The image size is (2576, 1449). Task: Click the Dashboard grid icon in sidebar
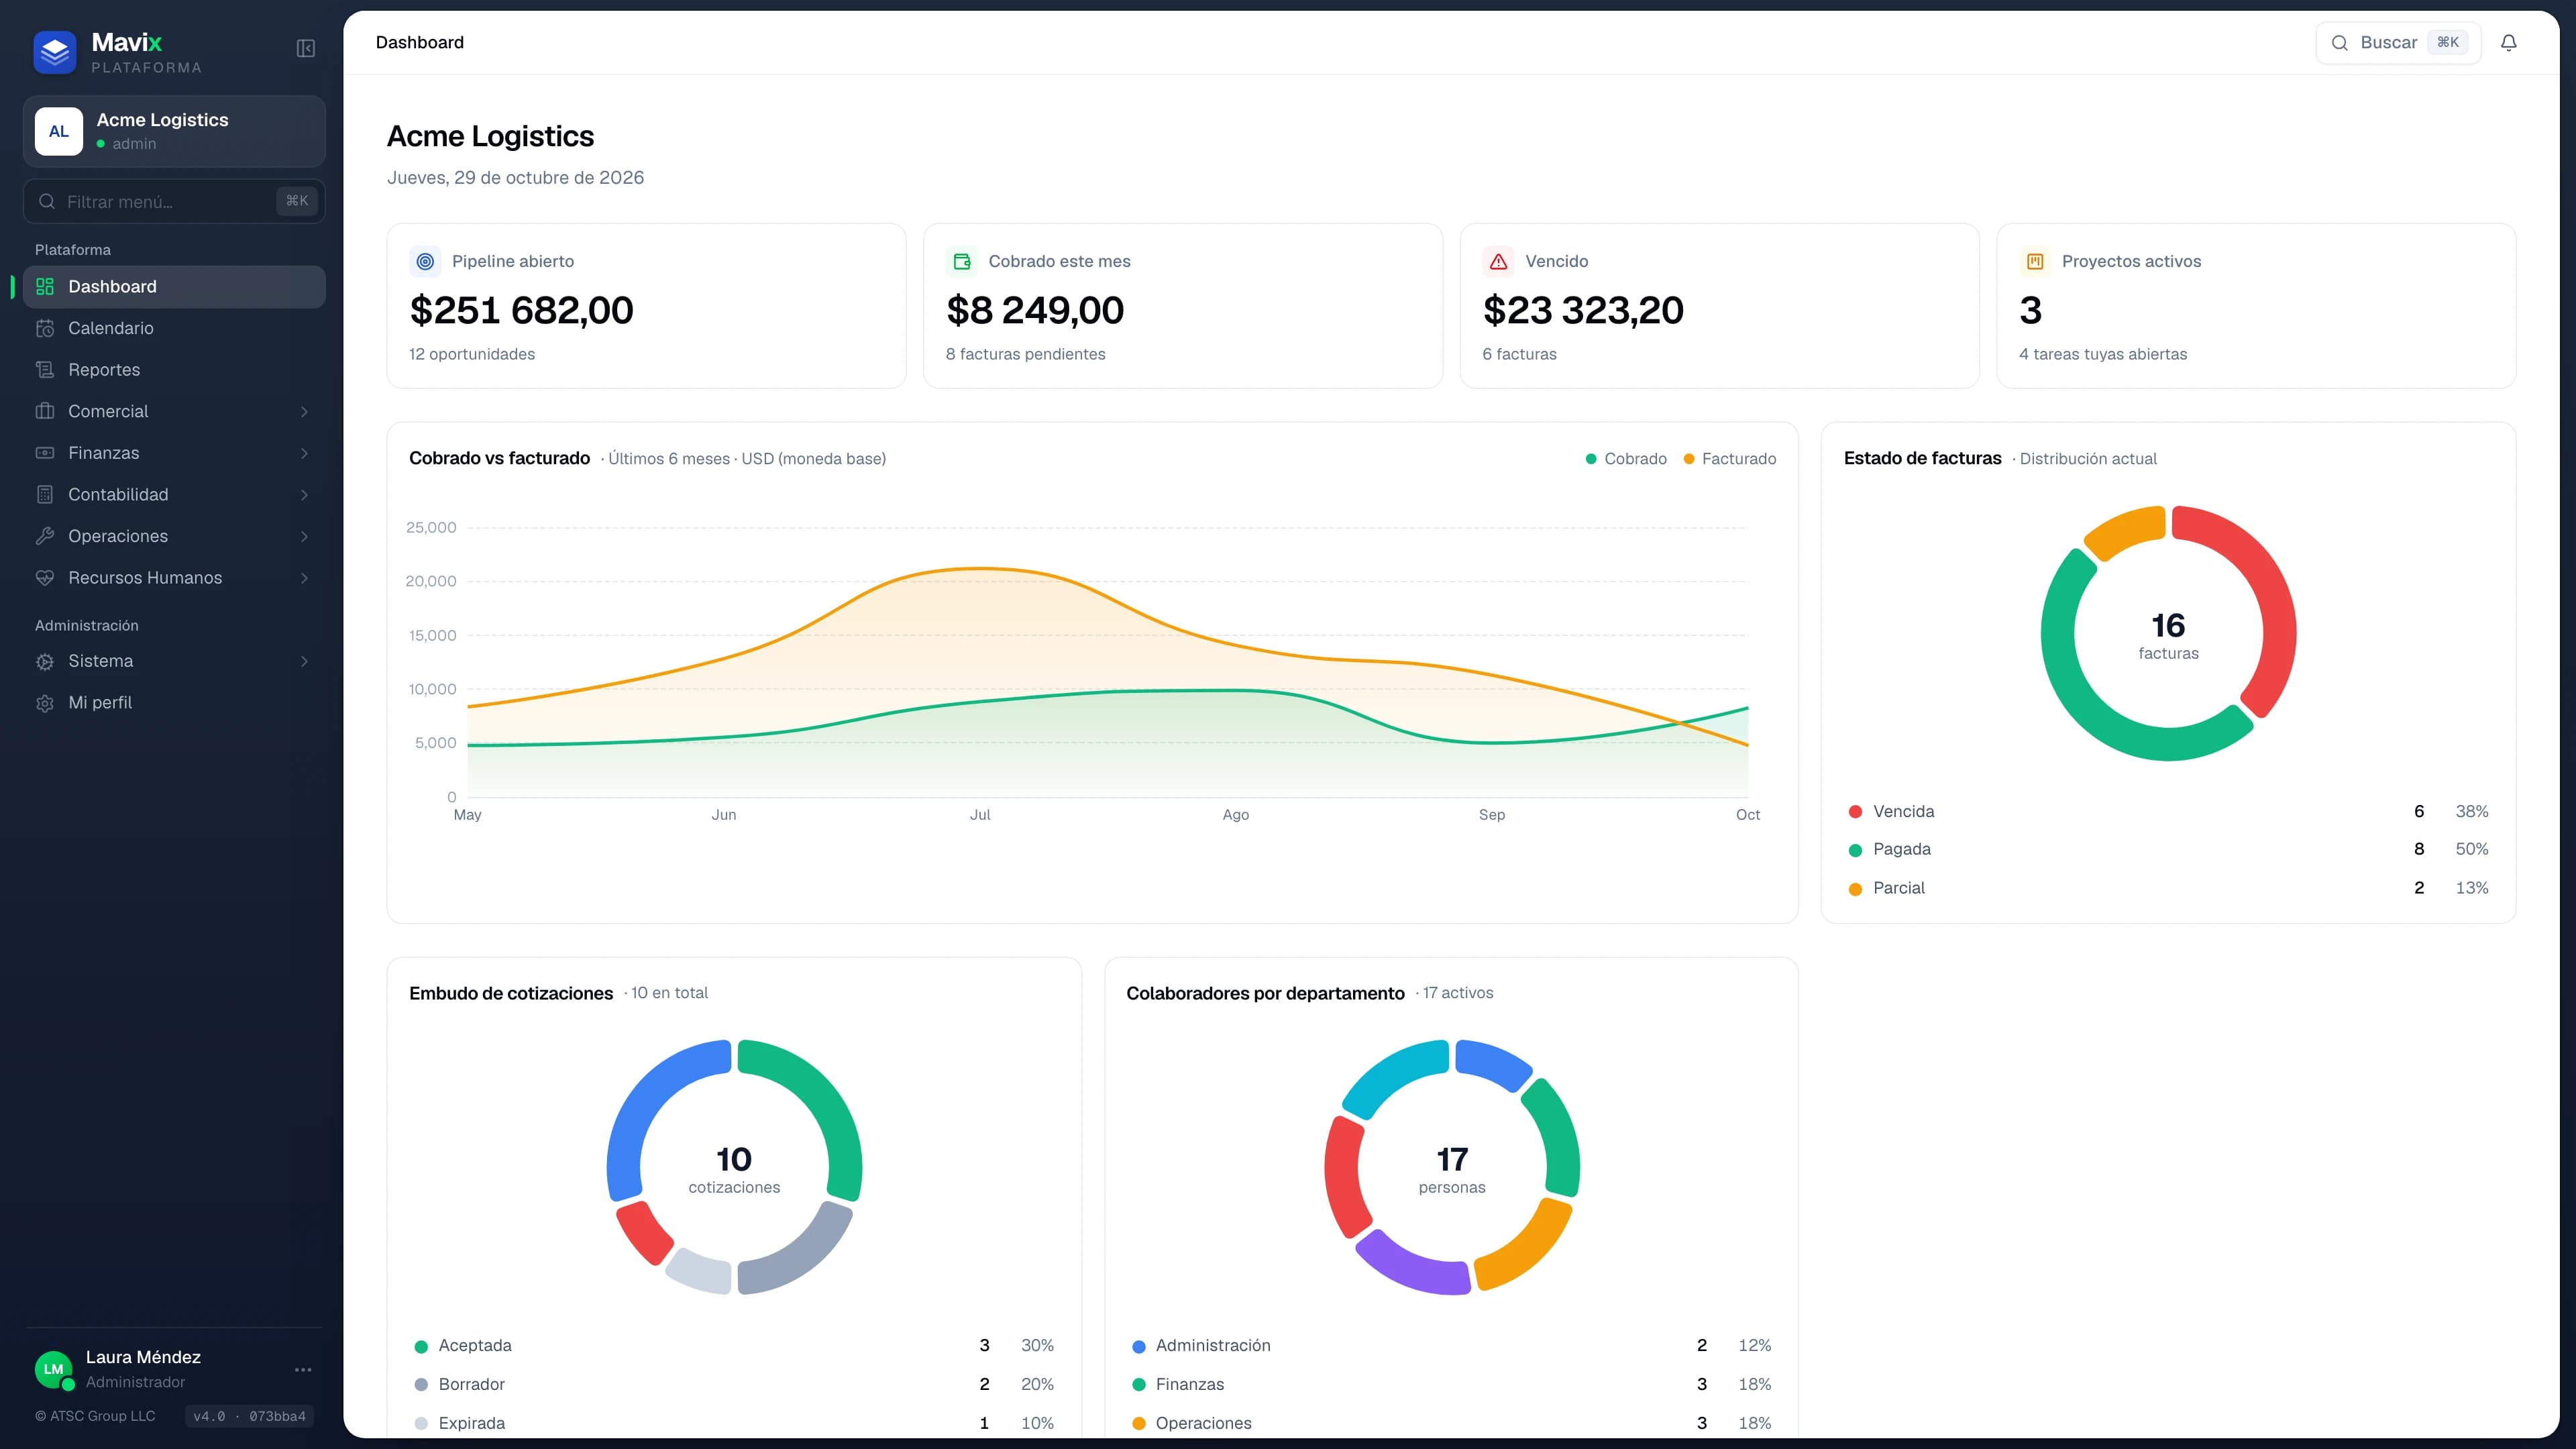pyautogui.click(x=45, y=287)
